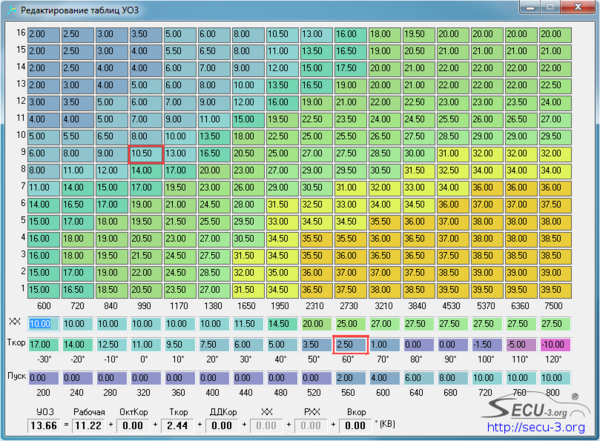
Task: Select the red-outlined 2.50 Ткор cell
Action: pos(351,345)
